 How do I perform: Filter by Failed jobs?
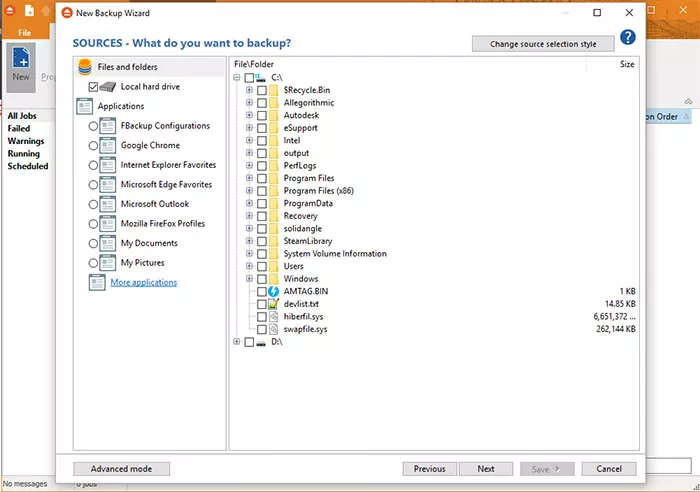click(x=19, y=129)
